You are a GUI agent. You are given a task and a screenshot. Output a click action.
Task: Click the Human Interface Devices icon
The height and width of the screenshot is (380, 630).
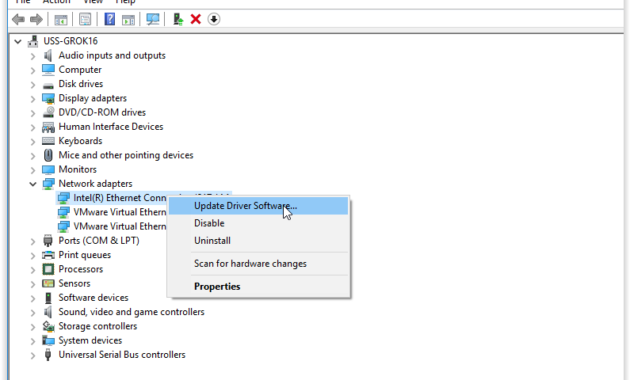point(48,127)
